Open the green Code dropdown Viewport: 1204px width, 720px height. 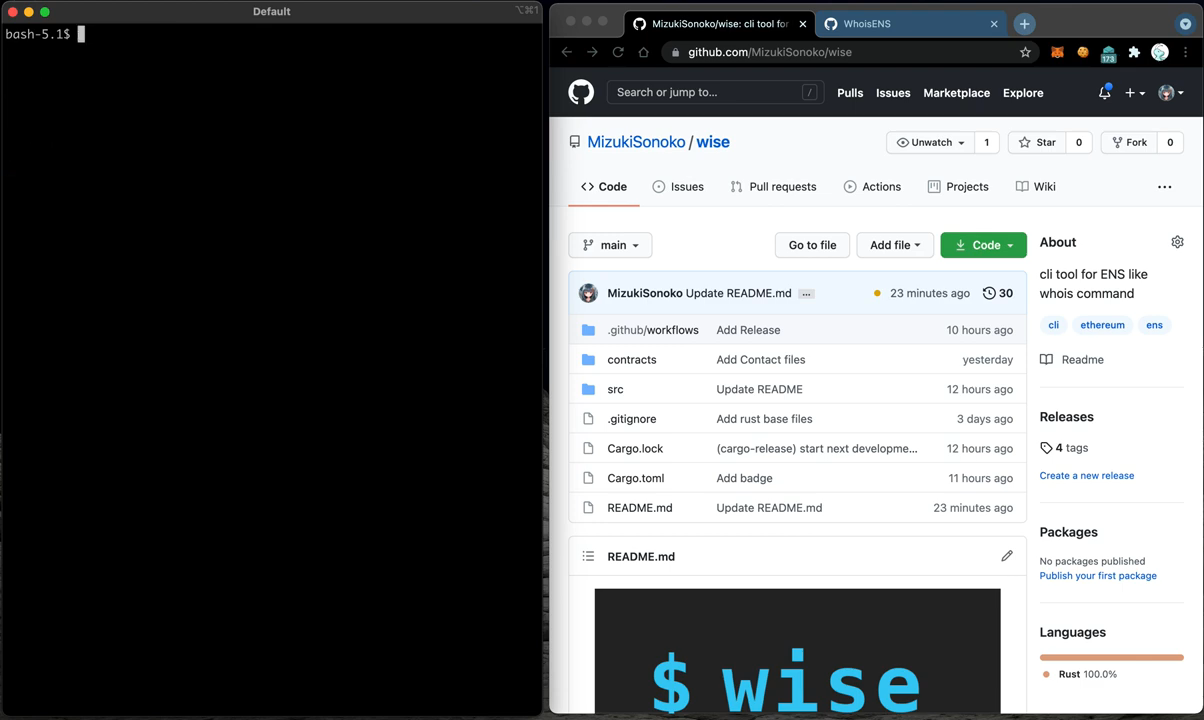(x=984, y=245)
